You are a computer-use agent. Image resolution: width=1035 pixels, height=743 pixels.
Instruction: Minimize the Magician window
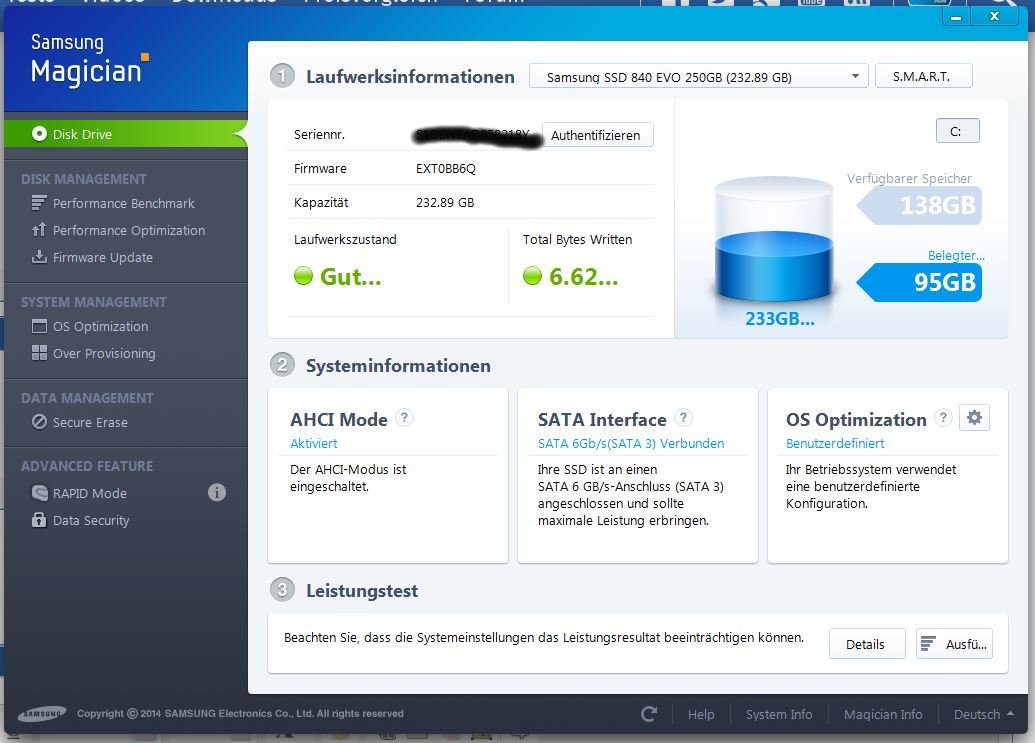tap(955, 16)
